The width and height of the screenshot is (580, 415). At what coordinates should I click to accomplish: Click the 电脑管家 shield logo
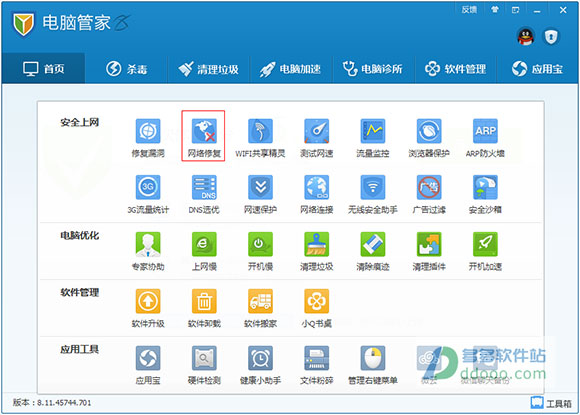tap(24, 24)
